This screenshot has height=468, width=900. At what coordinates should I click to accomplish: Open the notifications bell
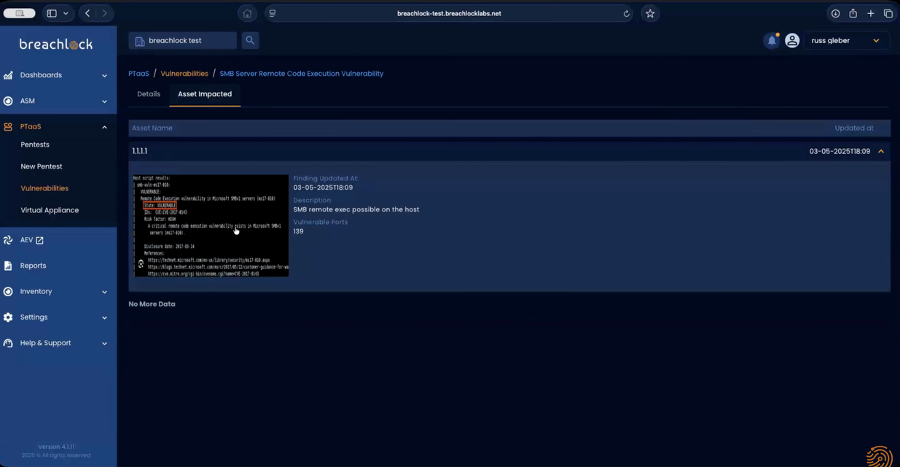tap(772, 40)
